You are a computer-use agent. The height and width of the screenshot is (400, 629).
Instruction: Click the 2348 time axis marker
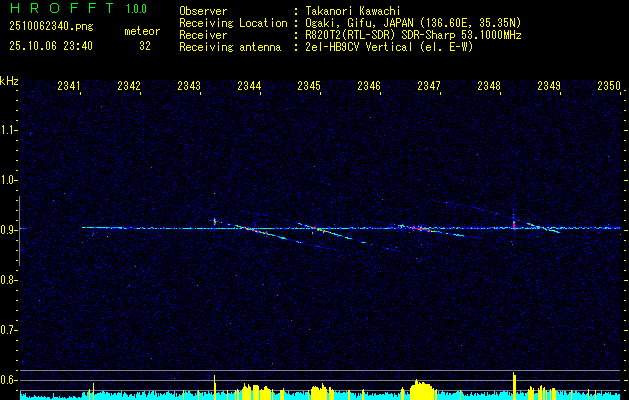tap(489, 85)
